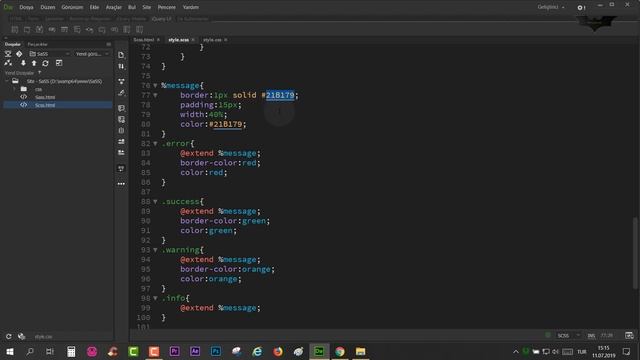Screen dimensions: 640x360
Task: Toggle INS insert mode in status bar
Action: tap(591, 336)
